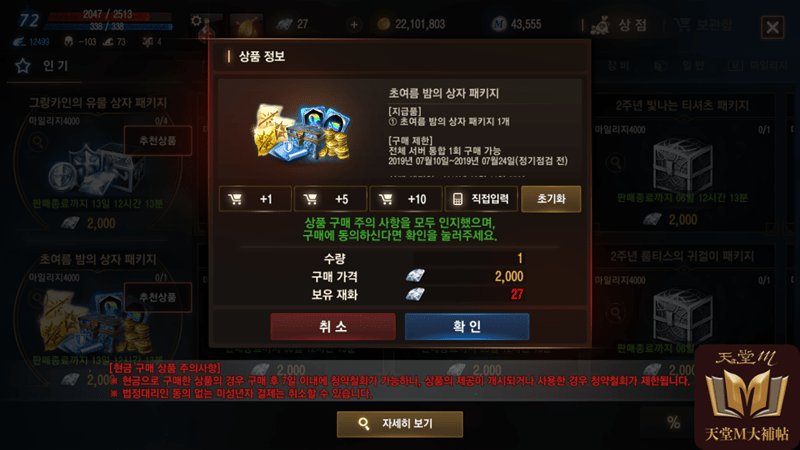Viewport: 800px width, 450px height.
Task: Open the 天堂M guide book logo
Action: [x=746, y=397]
